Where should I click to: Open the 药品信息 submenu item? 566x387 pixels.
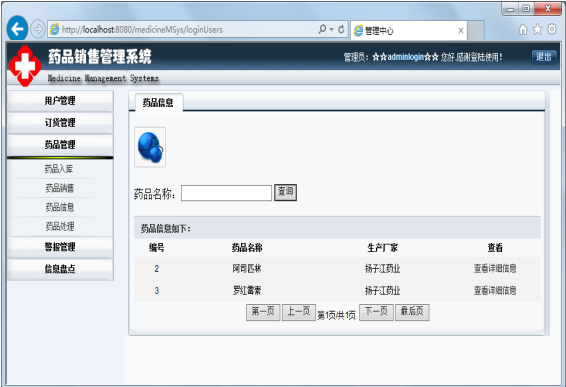pyautogui.click(x=60, y=207)
